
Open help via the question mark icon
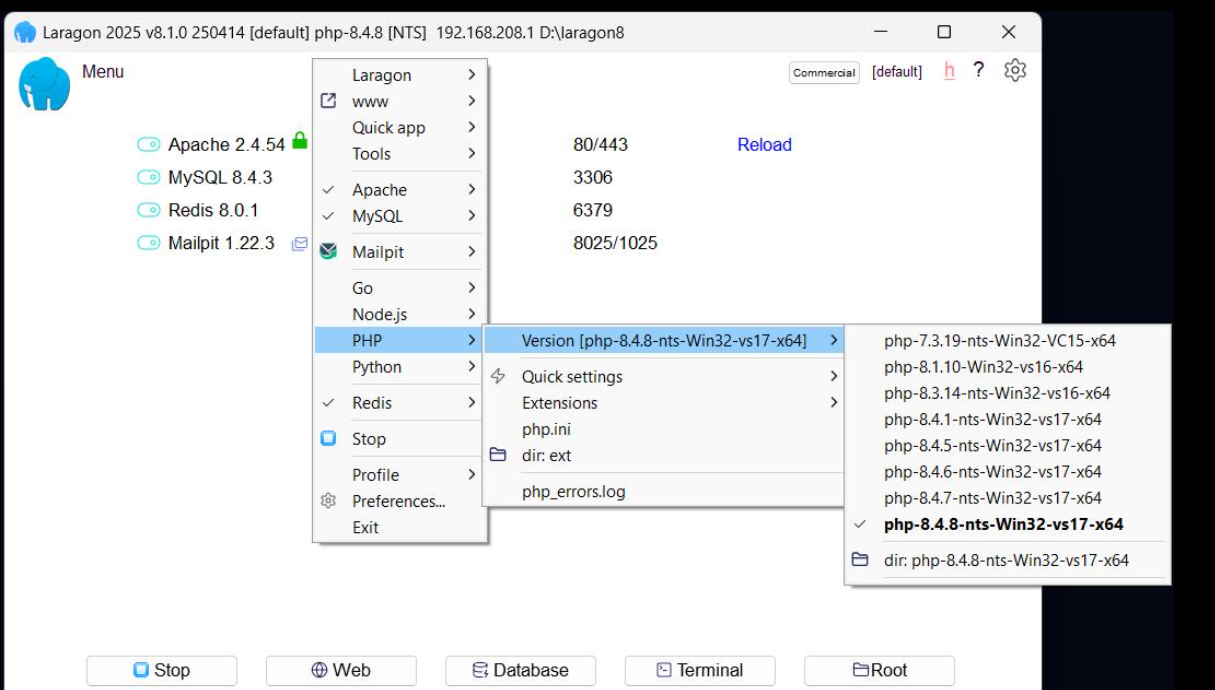[x=979, y=70]
